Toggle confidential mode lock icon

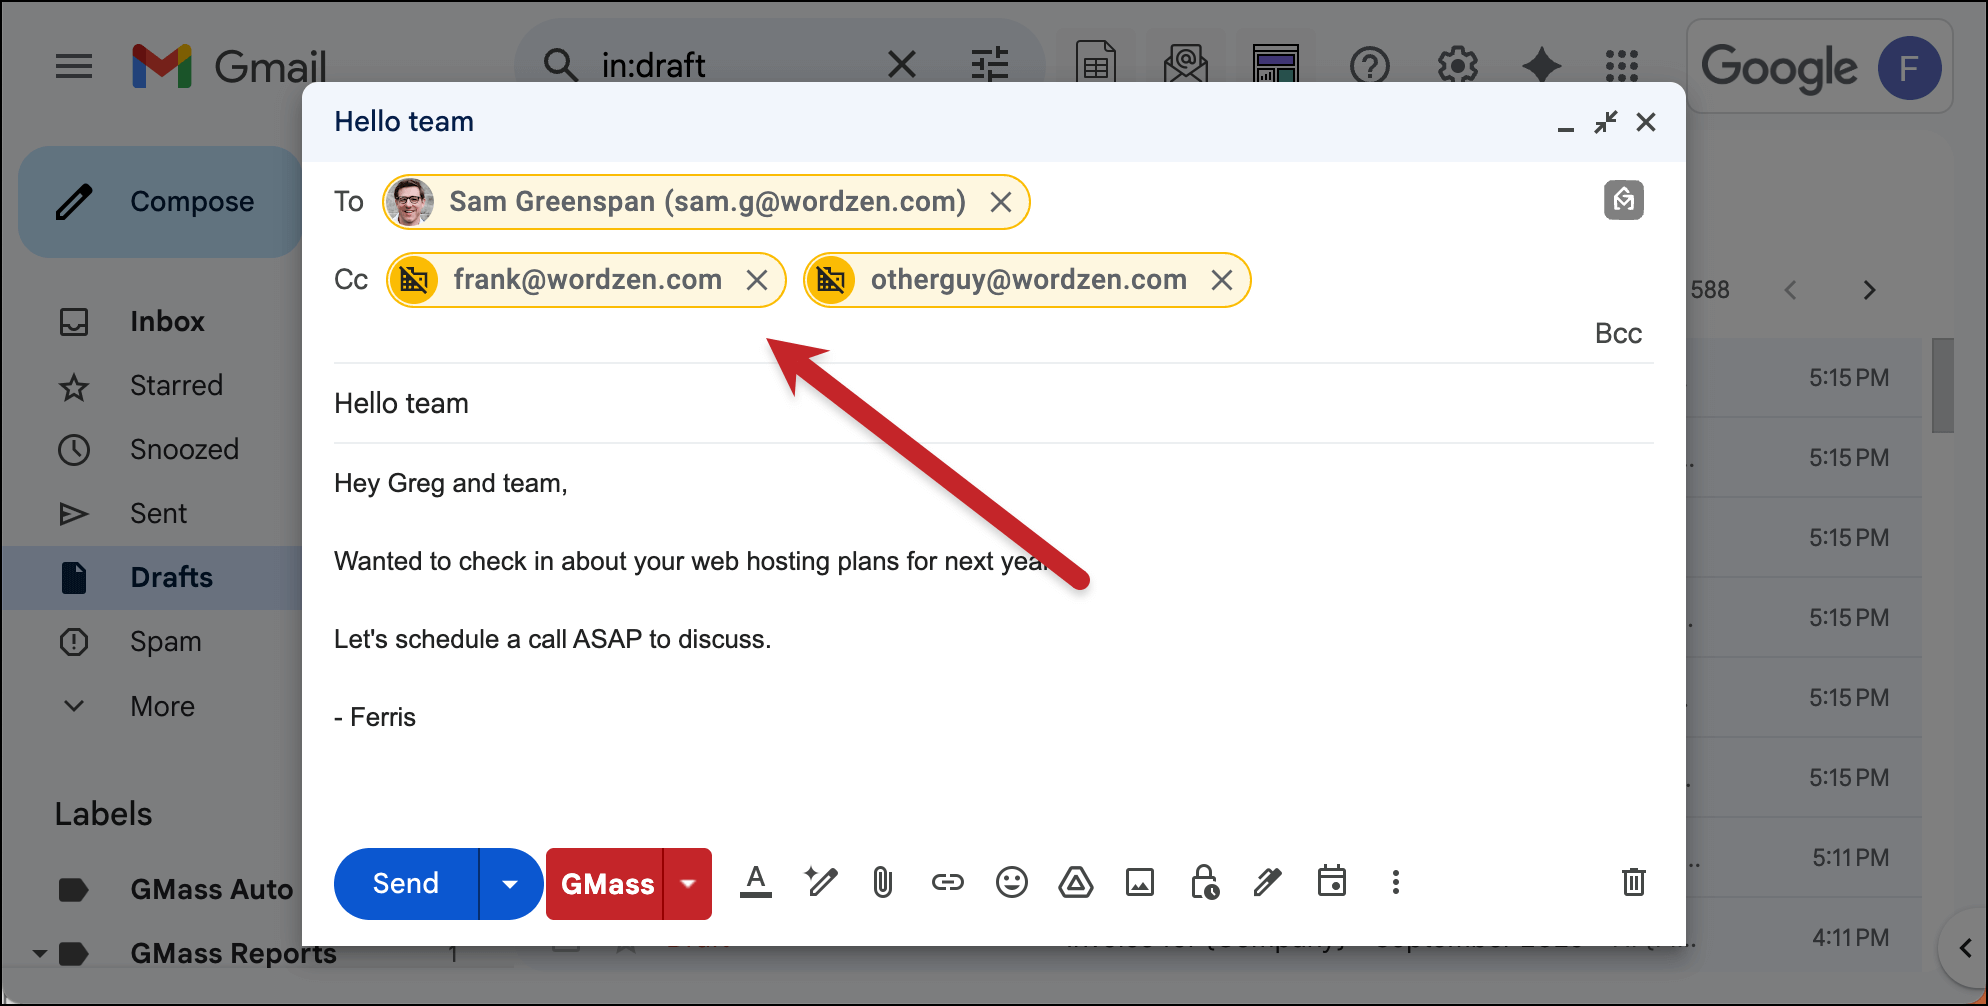coord(1204,883)
